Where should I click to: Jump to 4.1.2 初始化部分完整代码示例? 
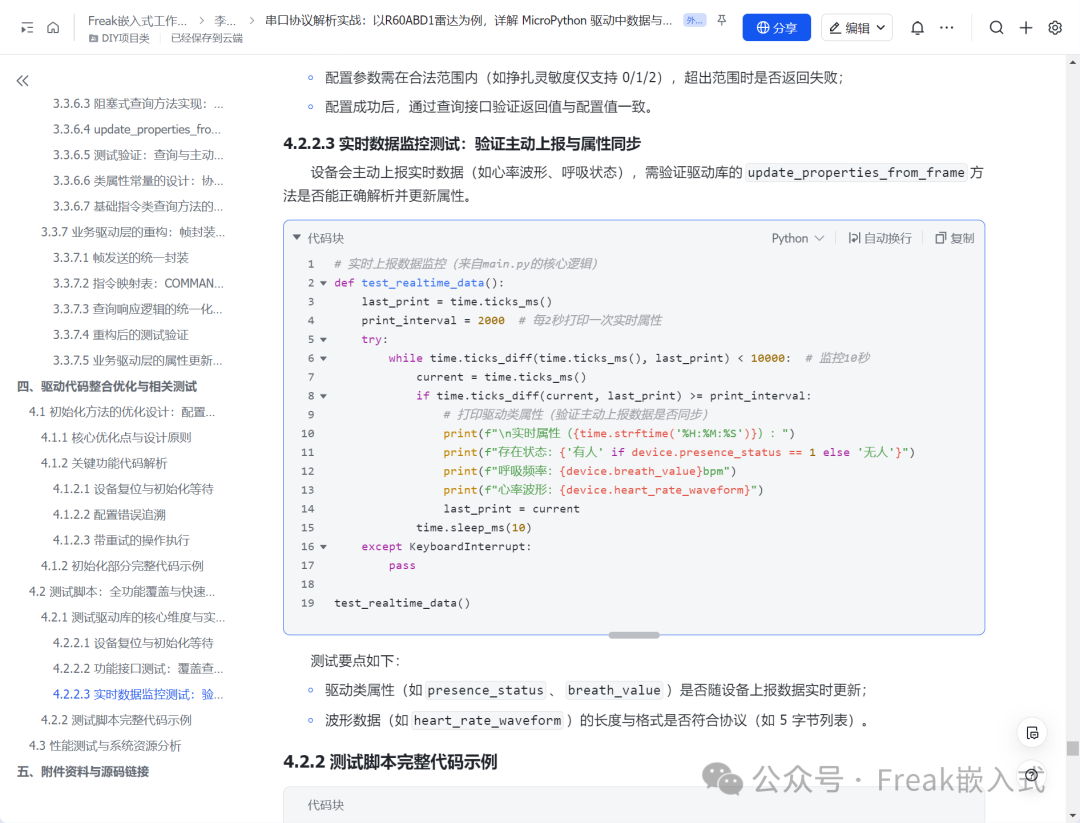pos(122,566)
